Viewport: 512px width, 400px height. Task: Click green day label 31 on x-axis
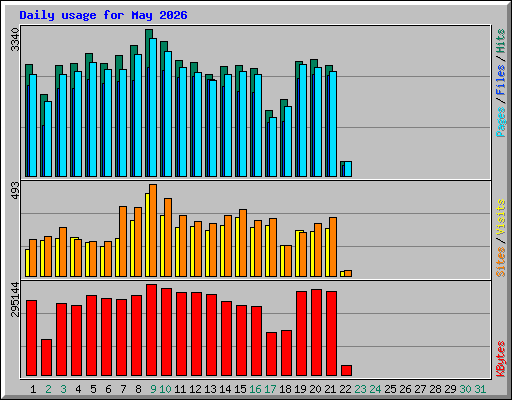(x=480, y=389)
